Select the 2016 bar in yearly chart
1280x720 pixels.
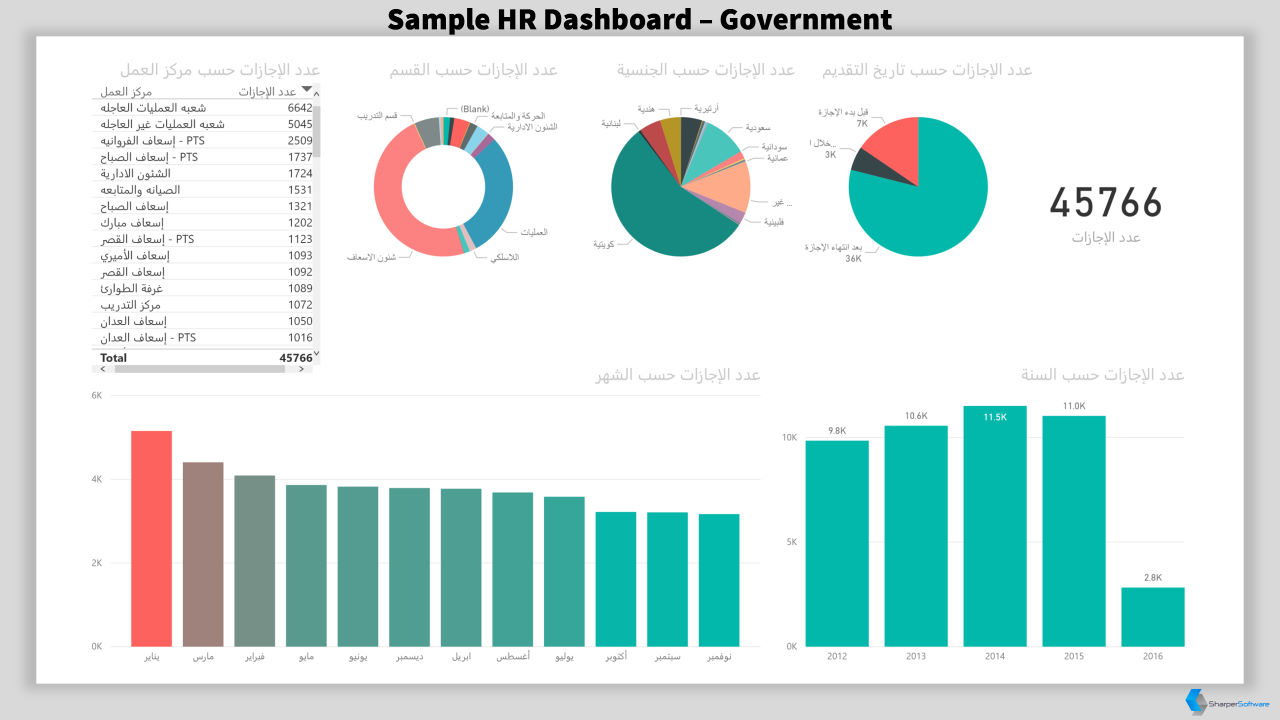[1152, 616]
